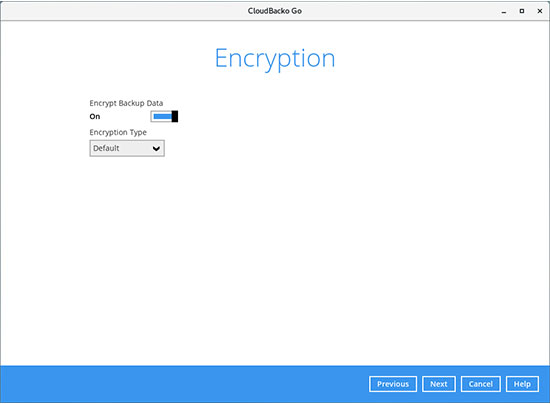The height and width of the screenshot is (404, 550).
Task: Click the black handle of the On switch
Action: coord(175,116)
